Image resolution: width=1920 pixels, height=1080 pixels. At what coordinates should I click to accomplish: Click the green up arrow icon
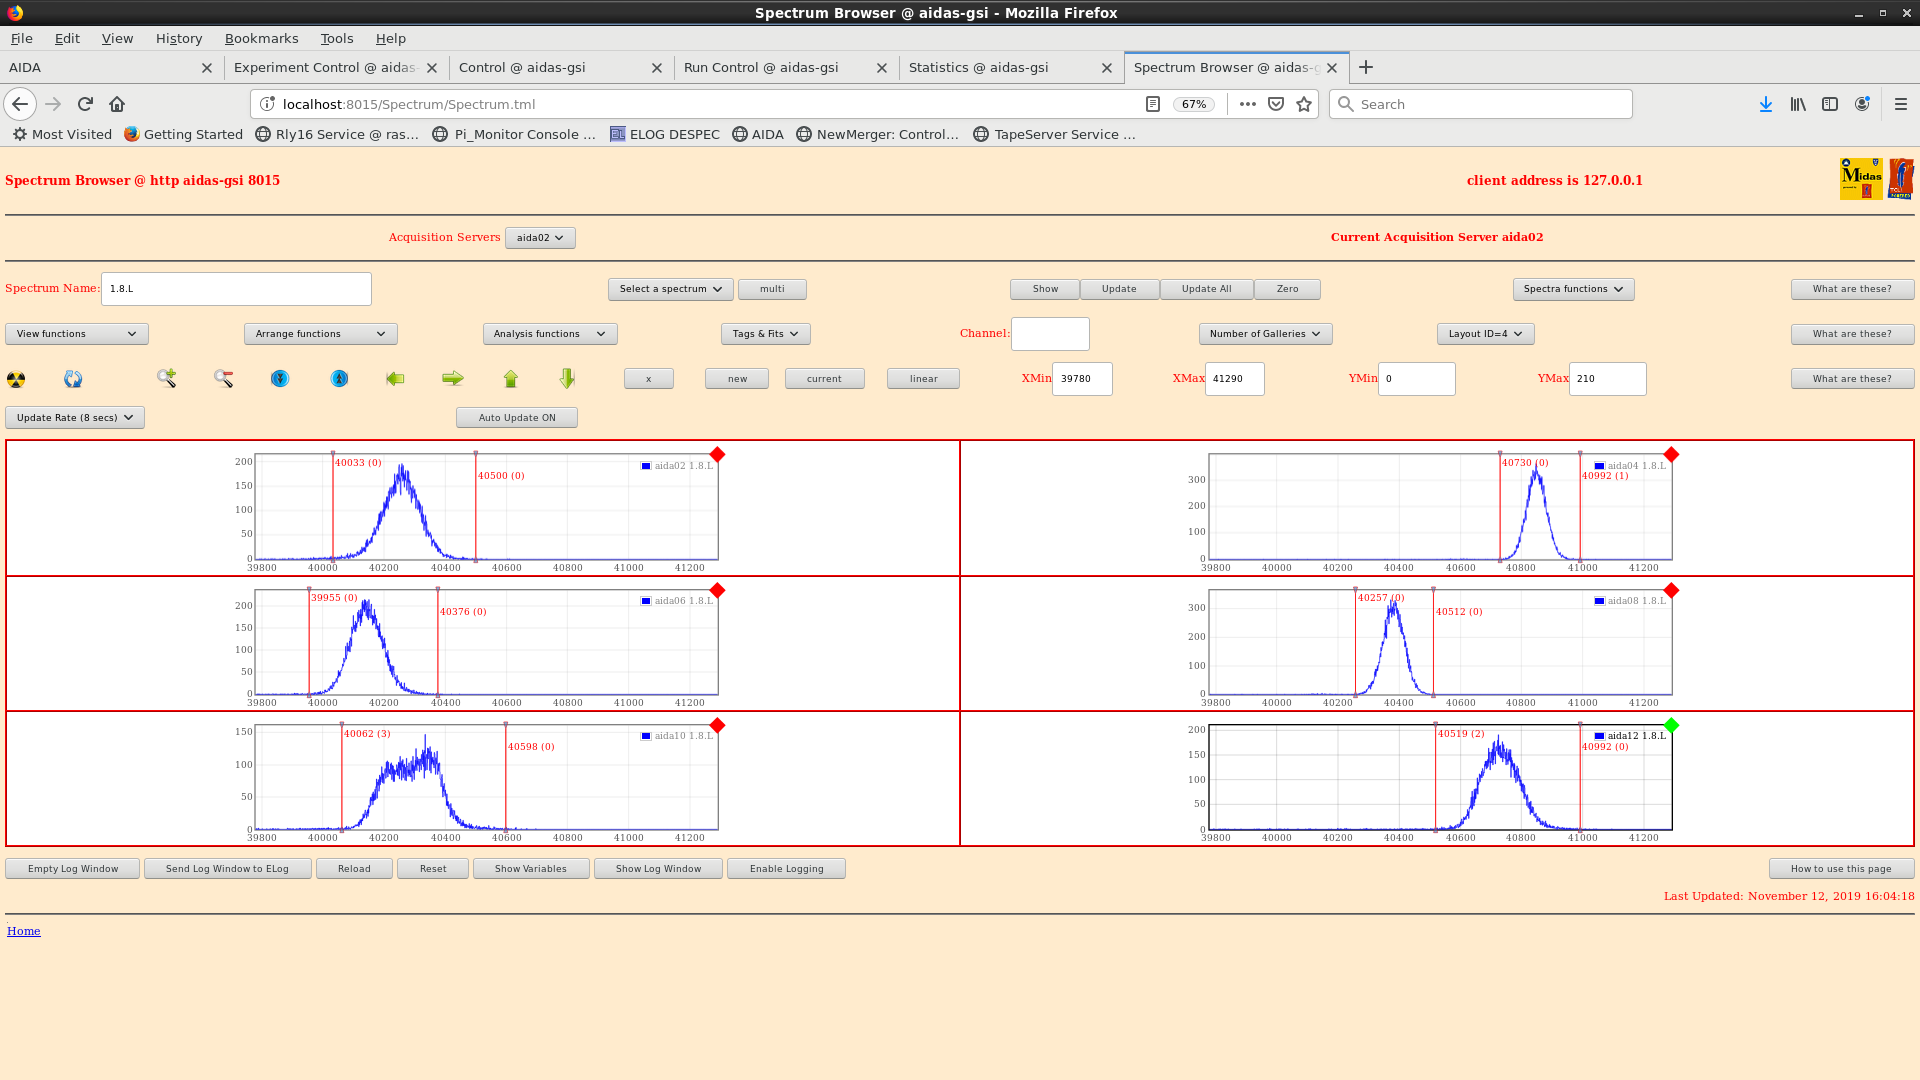coord(511,378)
